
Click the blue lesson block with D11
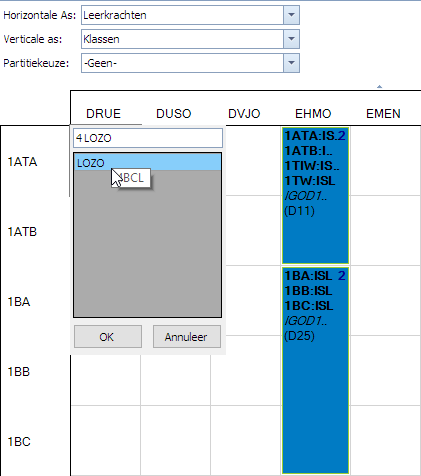(315, 196)
